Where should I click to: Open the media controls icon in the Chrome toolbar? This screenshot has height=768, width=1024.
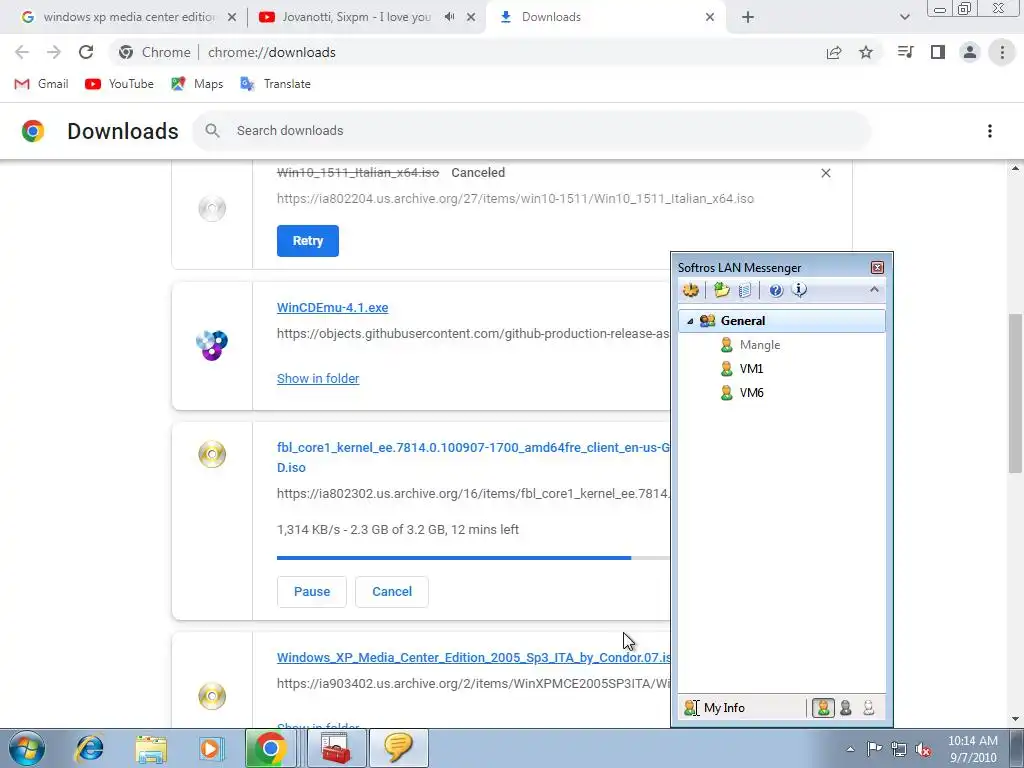(x=905, y=52)
